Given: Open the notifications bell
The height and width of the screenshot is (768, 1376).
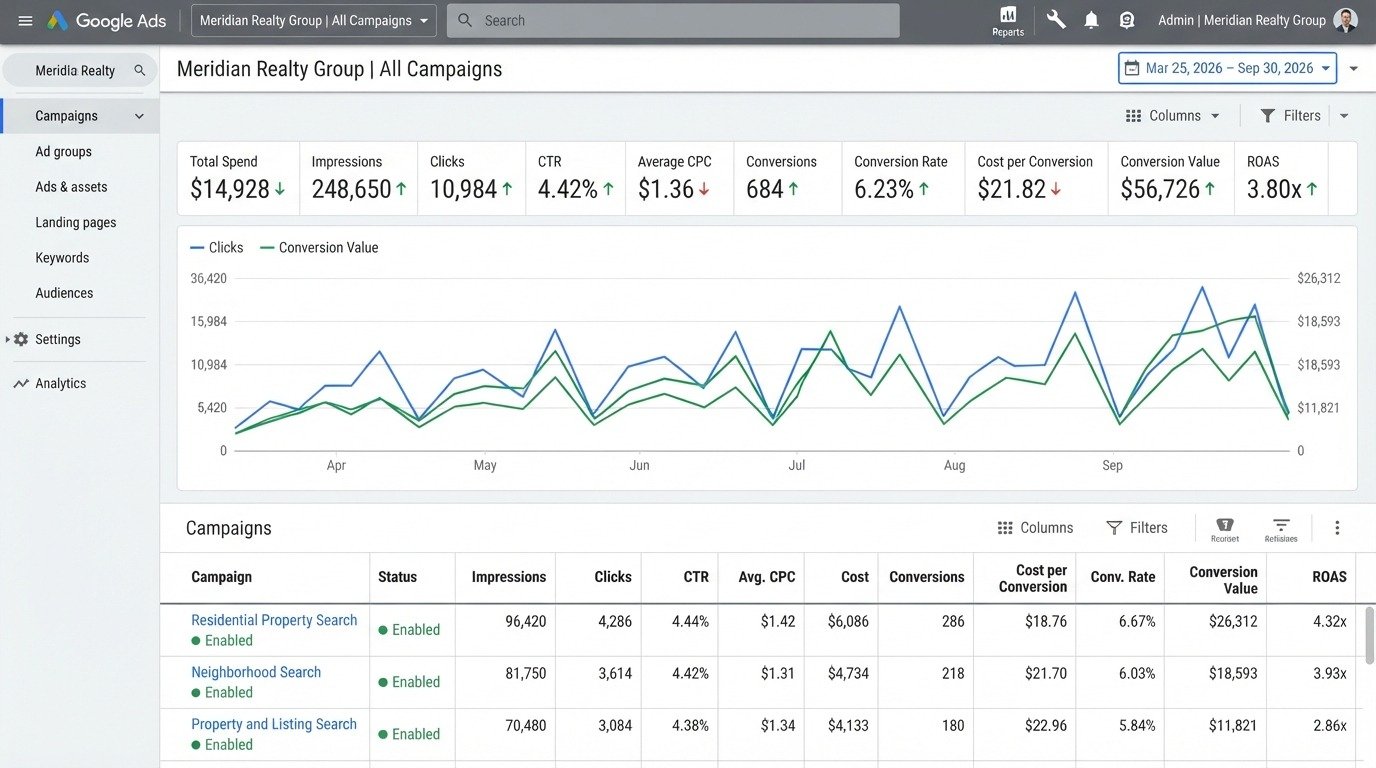Looking at the screenshot, I should 1091,20.
